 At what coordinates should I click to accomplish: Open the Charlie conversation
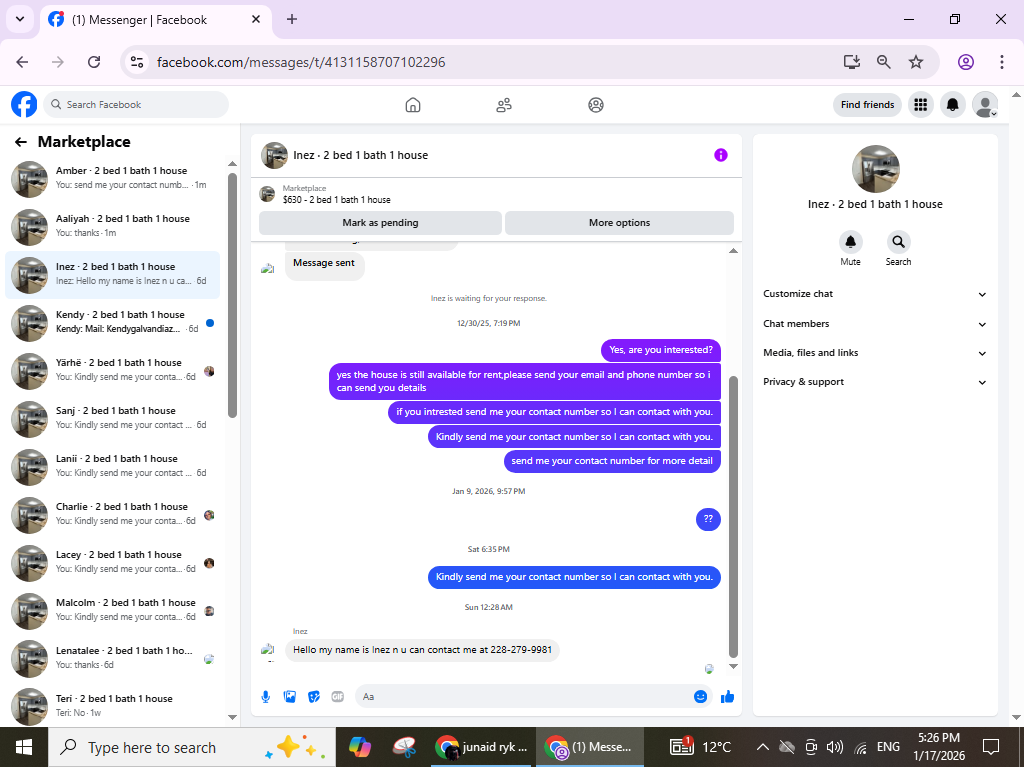point(112,514)
